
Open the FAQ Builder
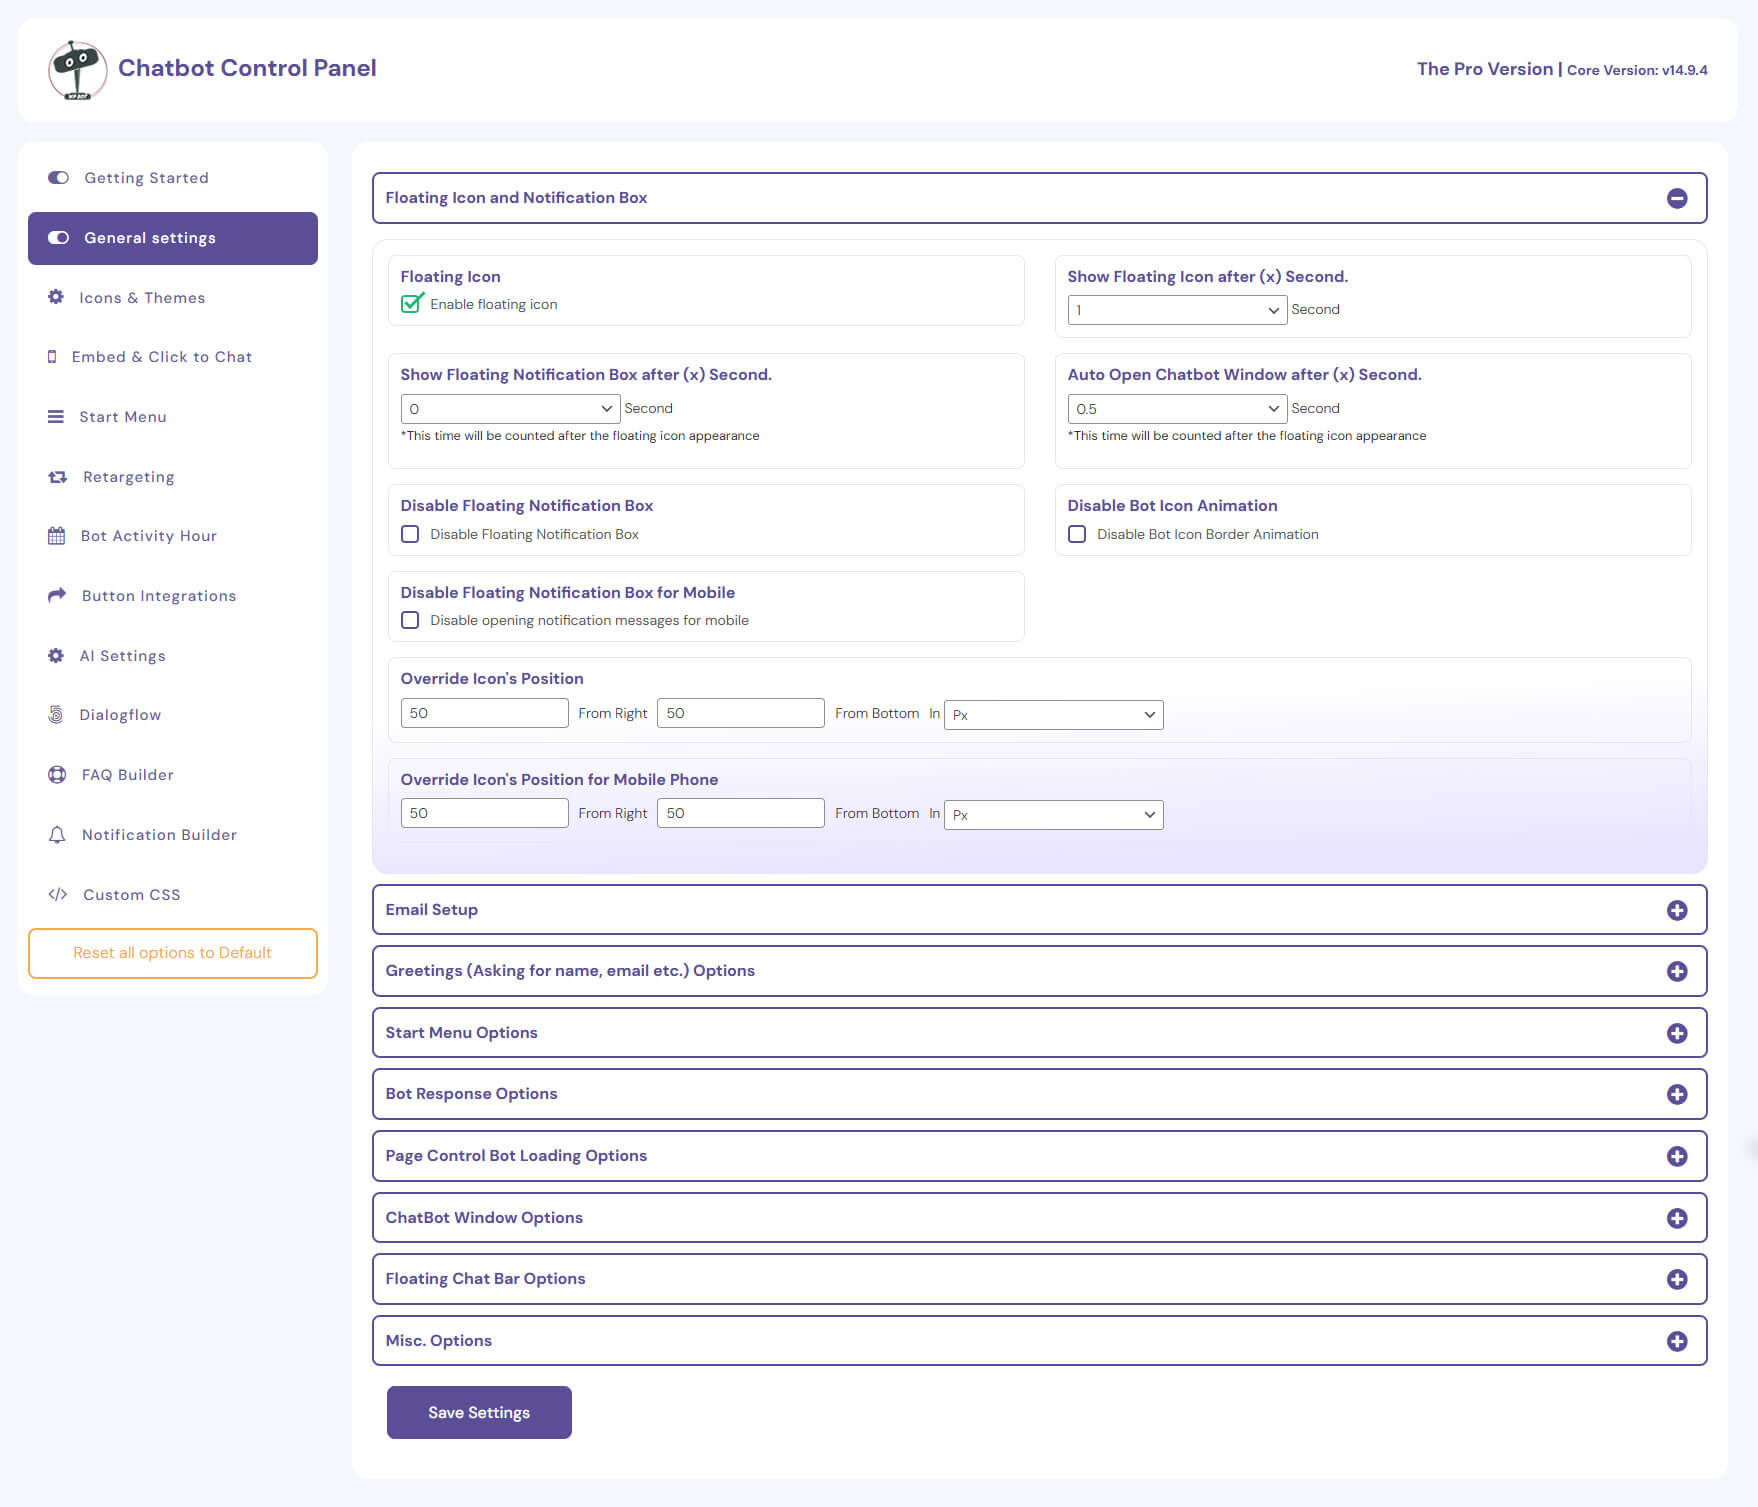[173, 775]
